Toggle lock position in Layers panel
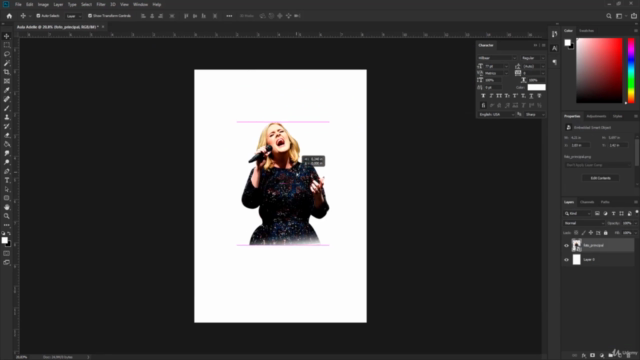The image size is (640, 360). click(x=591, y=233)
